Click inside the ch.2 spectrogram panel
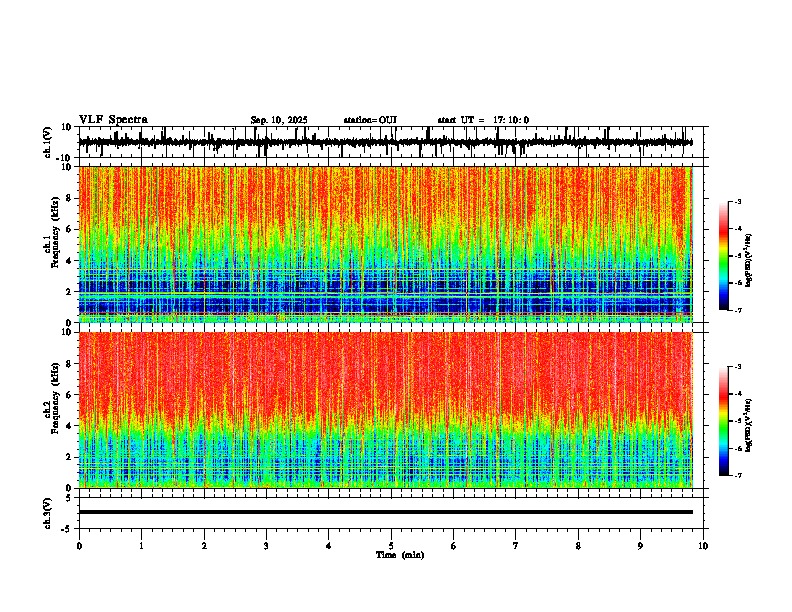 385,410
